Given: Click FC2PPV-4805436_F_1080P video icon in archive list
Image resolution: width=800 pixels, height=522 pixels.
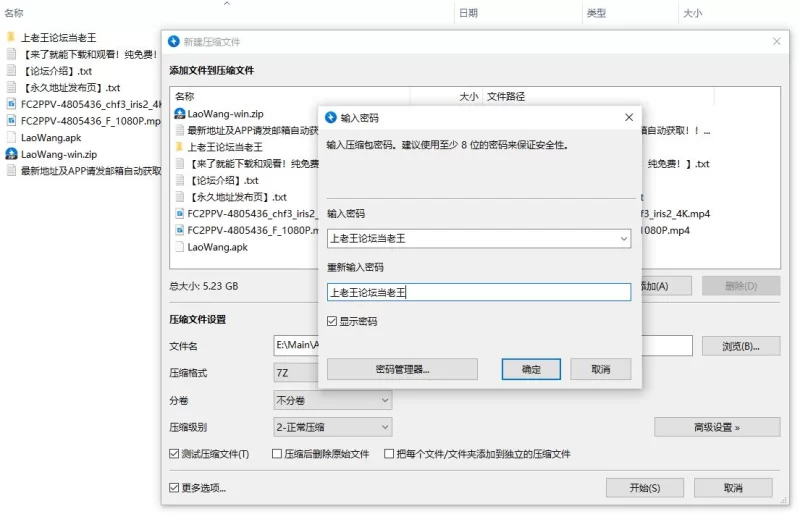Looking at the screenshot, I should pyautogui.click(x=180, y=230).
